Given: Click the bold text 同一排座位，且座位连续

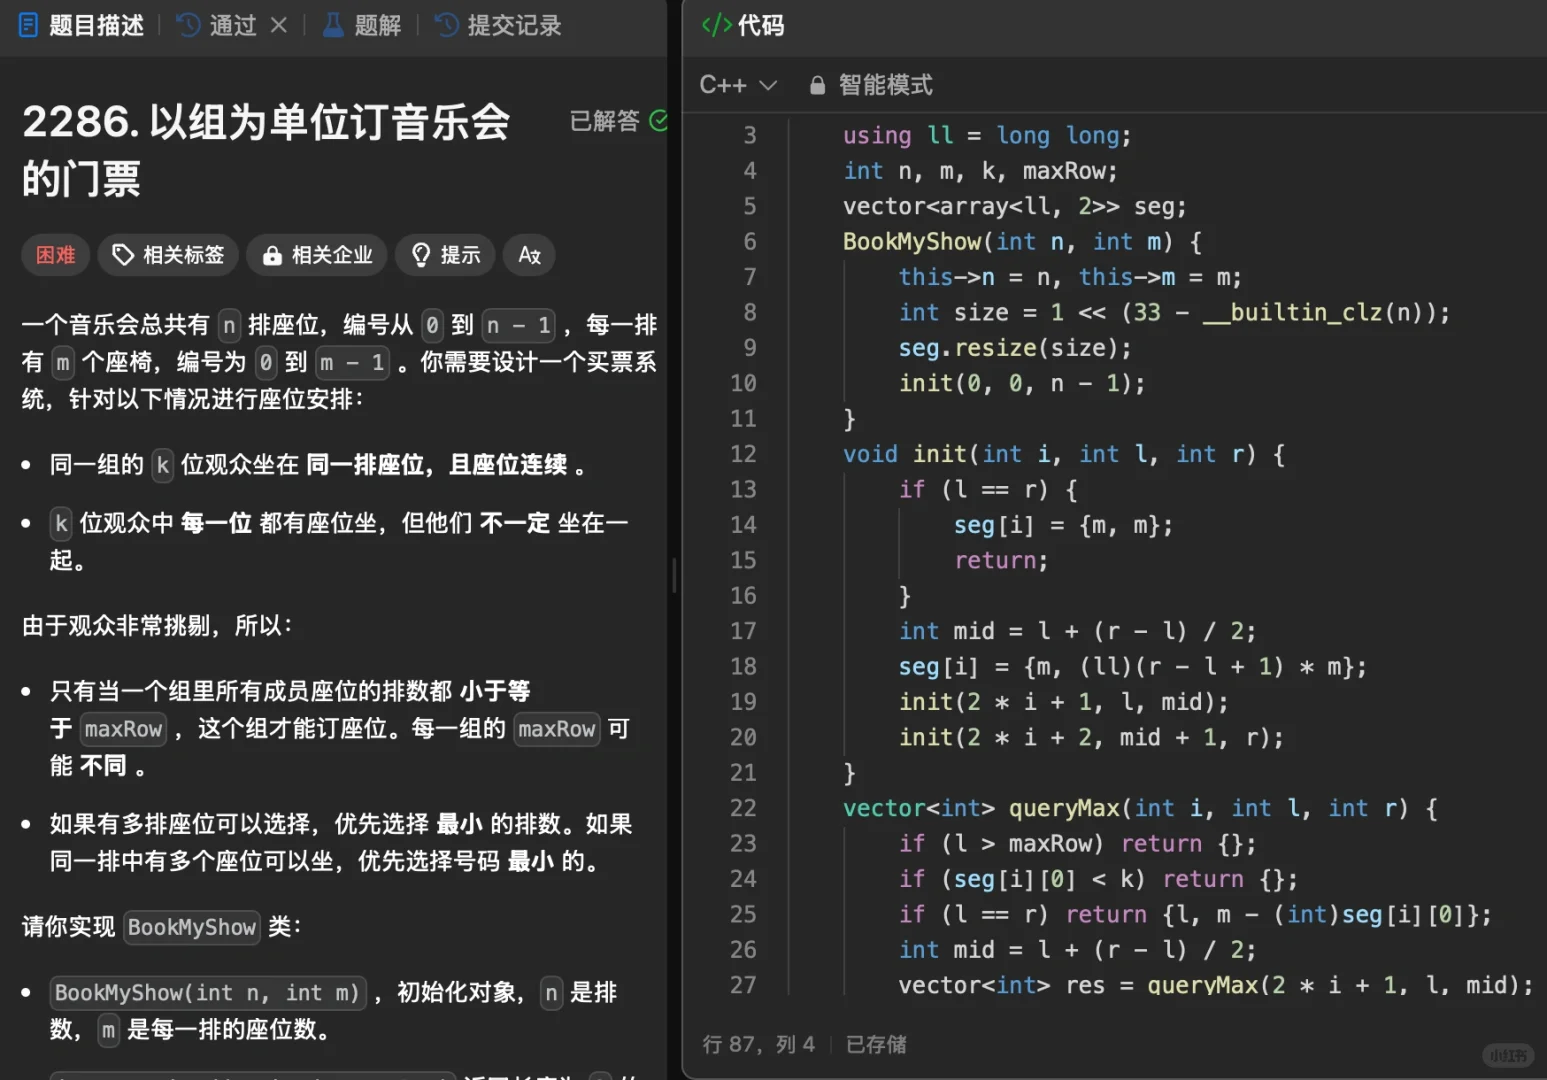Looking at the screenshot, I should point(437,465).
